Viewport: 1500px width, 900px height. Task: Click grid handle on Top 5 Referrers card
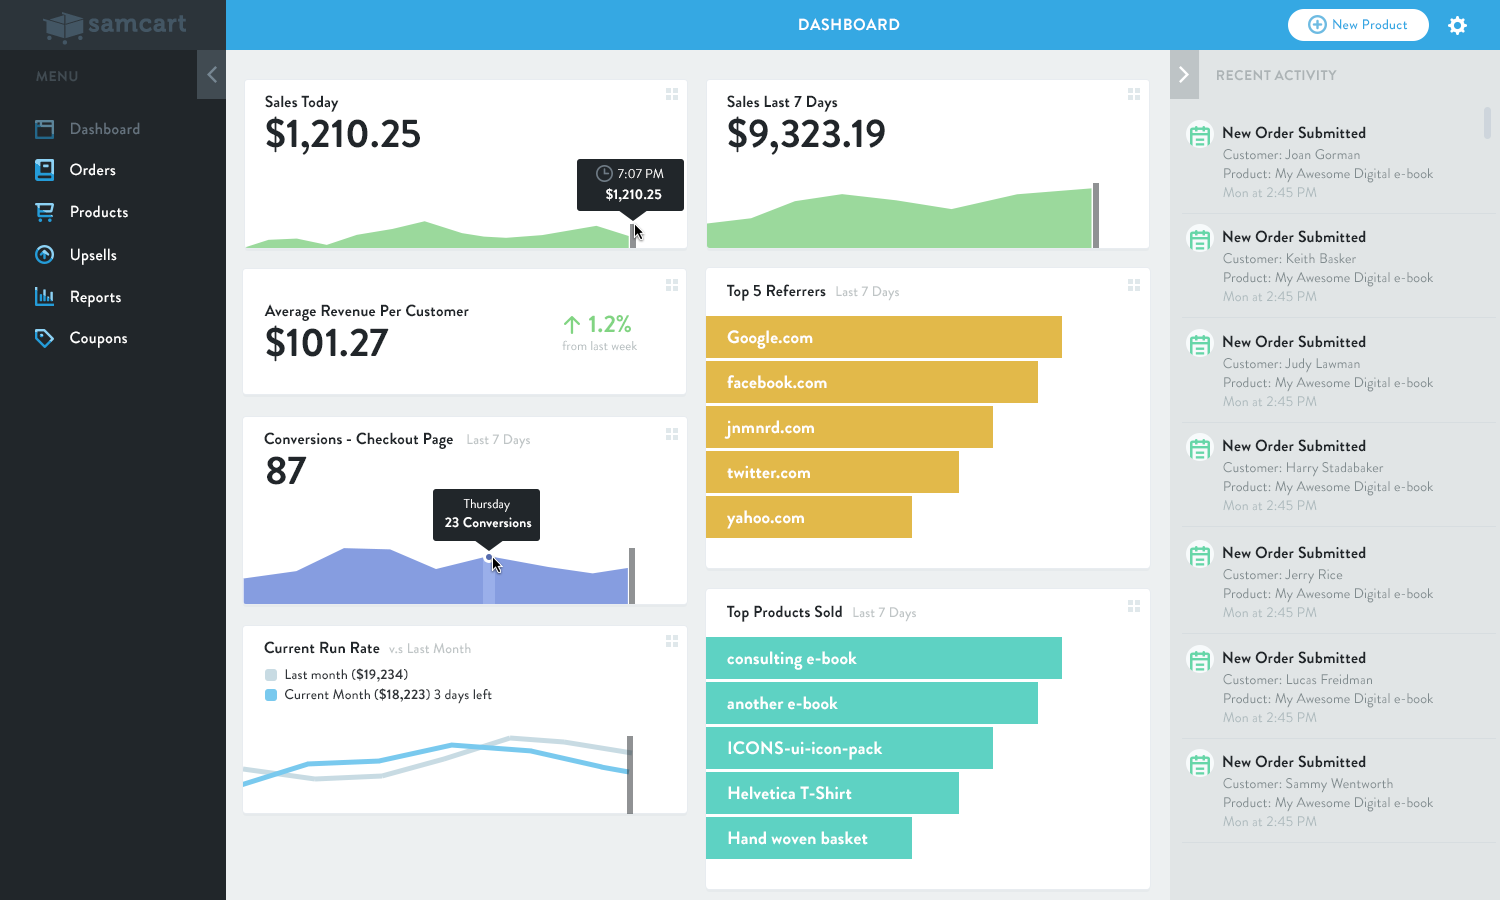[x=1134, y=285]
